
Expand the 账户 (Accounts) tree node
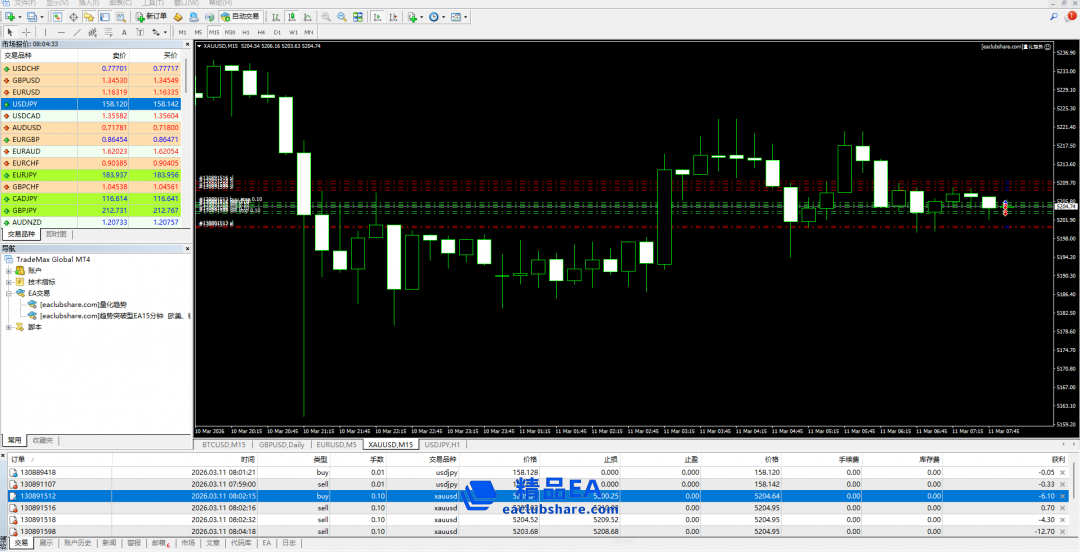(9, 270)
